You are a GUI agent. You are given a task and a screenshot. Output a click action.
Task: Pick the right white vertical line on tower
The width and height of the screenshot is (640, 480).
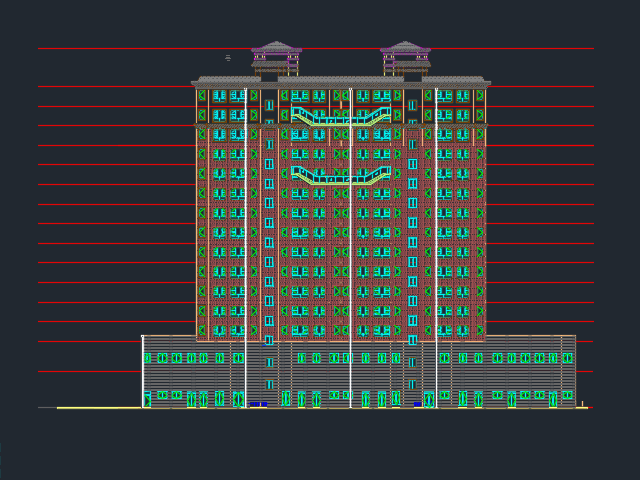[436, 250]
